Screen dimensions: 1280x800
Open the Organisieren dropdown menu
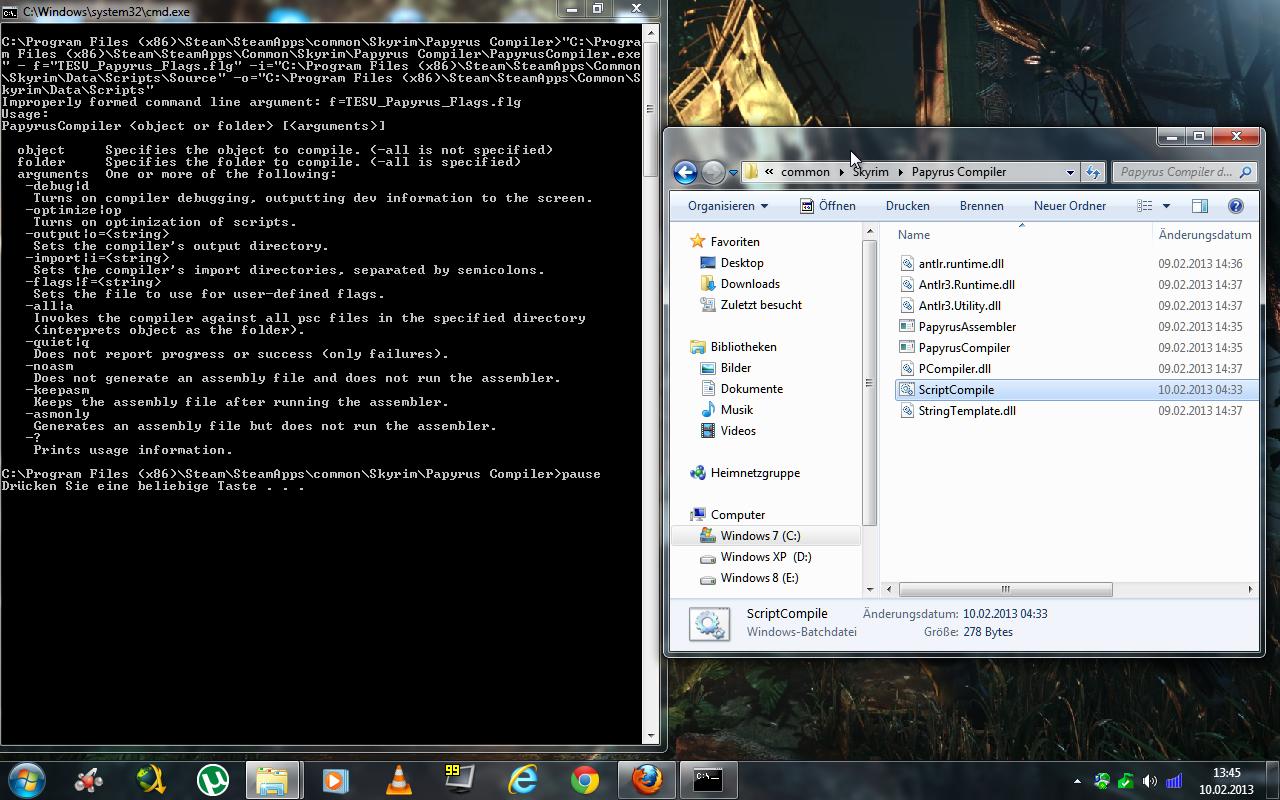(727, 206)
